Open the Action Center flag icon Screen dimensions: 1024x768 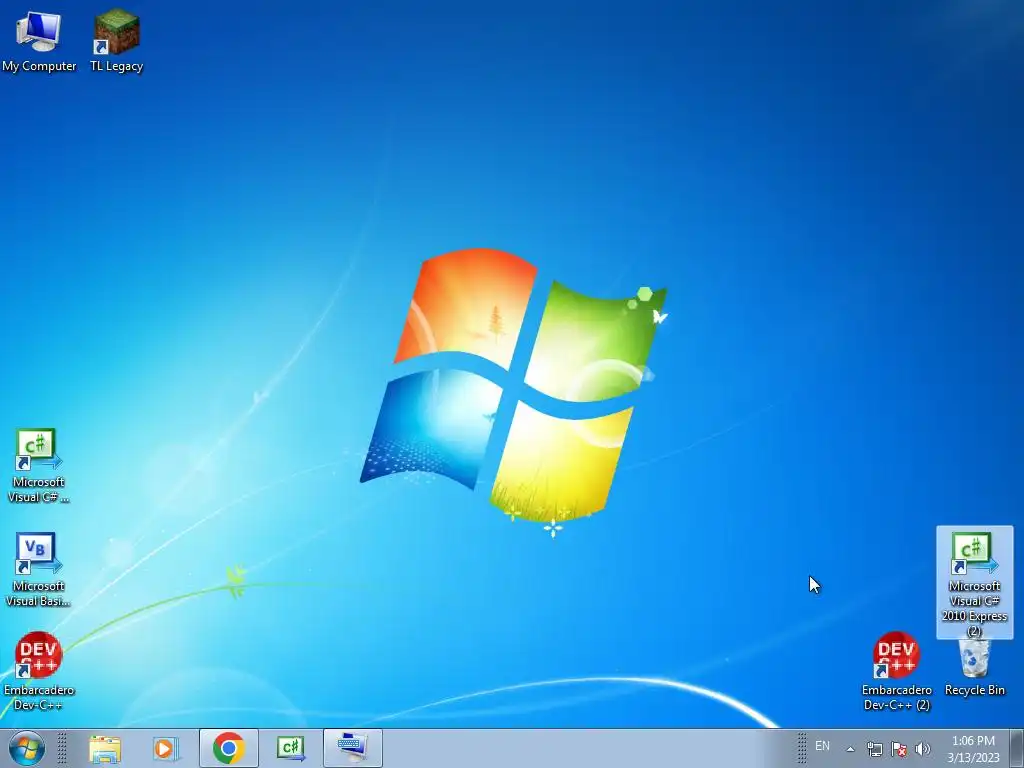[x=899, y=749]
